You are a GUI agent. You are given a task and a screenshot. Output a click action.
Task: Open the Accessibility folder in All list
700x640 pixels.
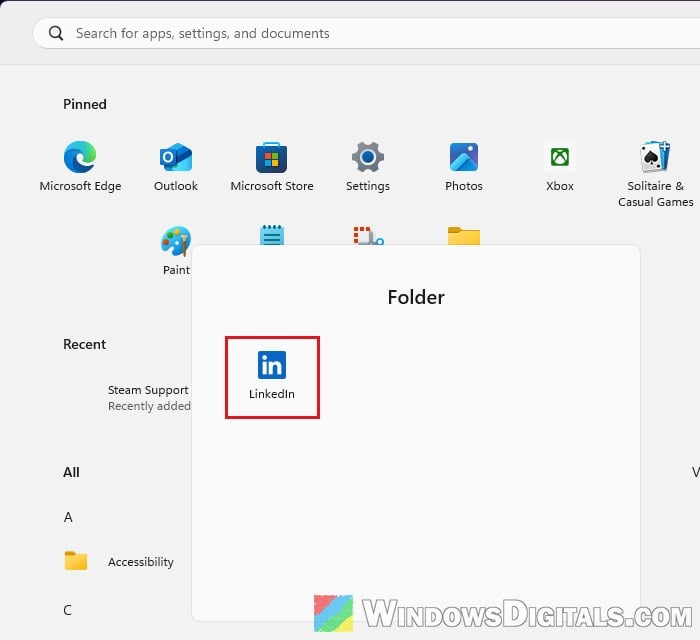click(119, 561)
